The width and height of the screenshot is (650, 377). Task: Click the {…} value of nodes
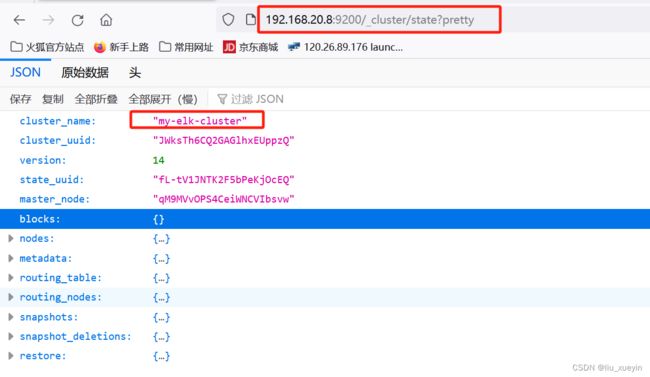point(161,239)
